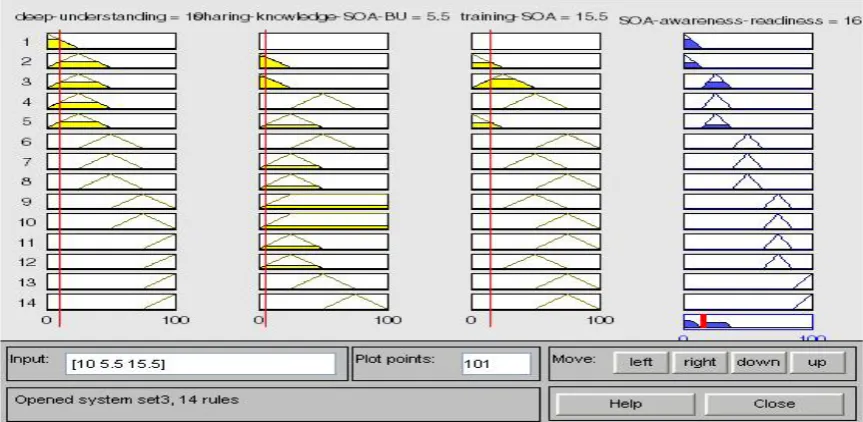The height and width of the screenshot is (422, 863).
Task: Click the aggregated output plot with red marker
Action: [x=748, y=321]
